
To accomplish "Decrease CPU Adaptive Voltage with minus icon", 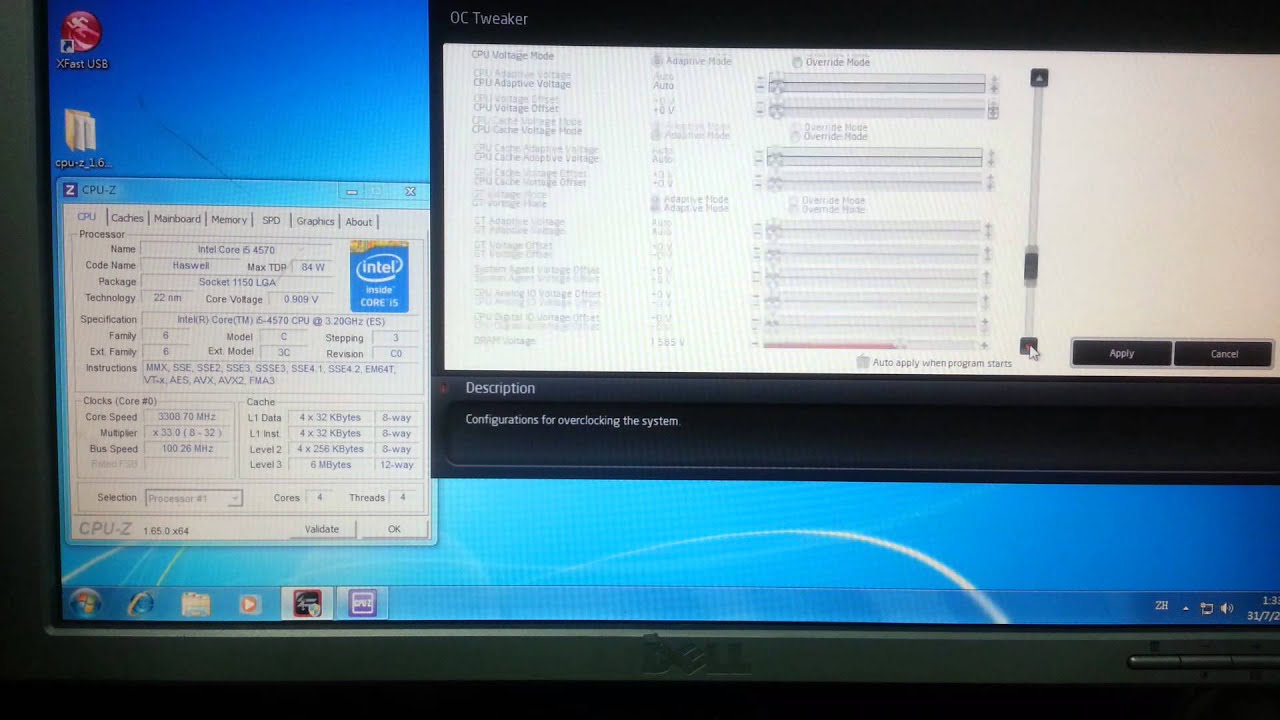I will [x=760, y=85].
